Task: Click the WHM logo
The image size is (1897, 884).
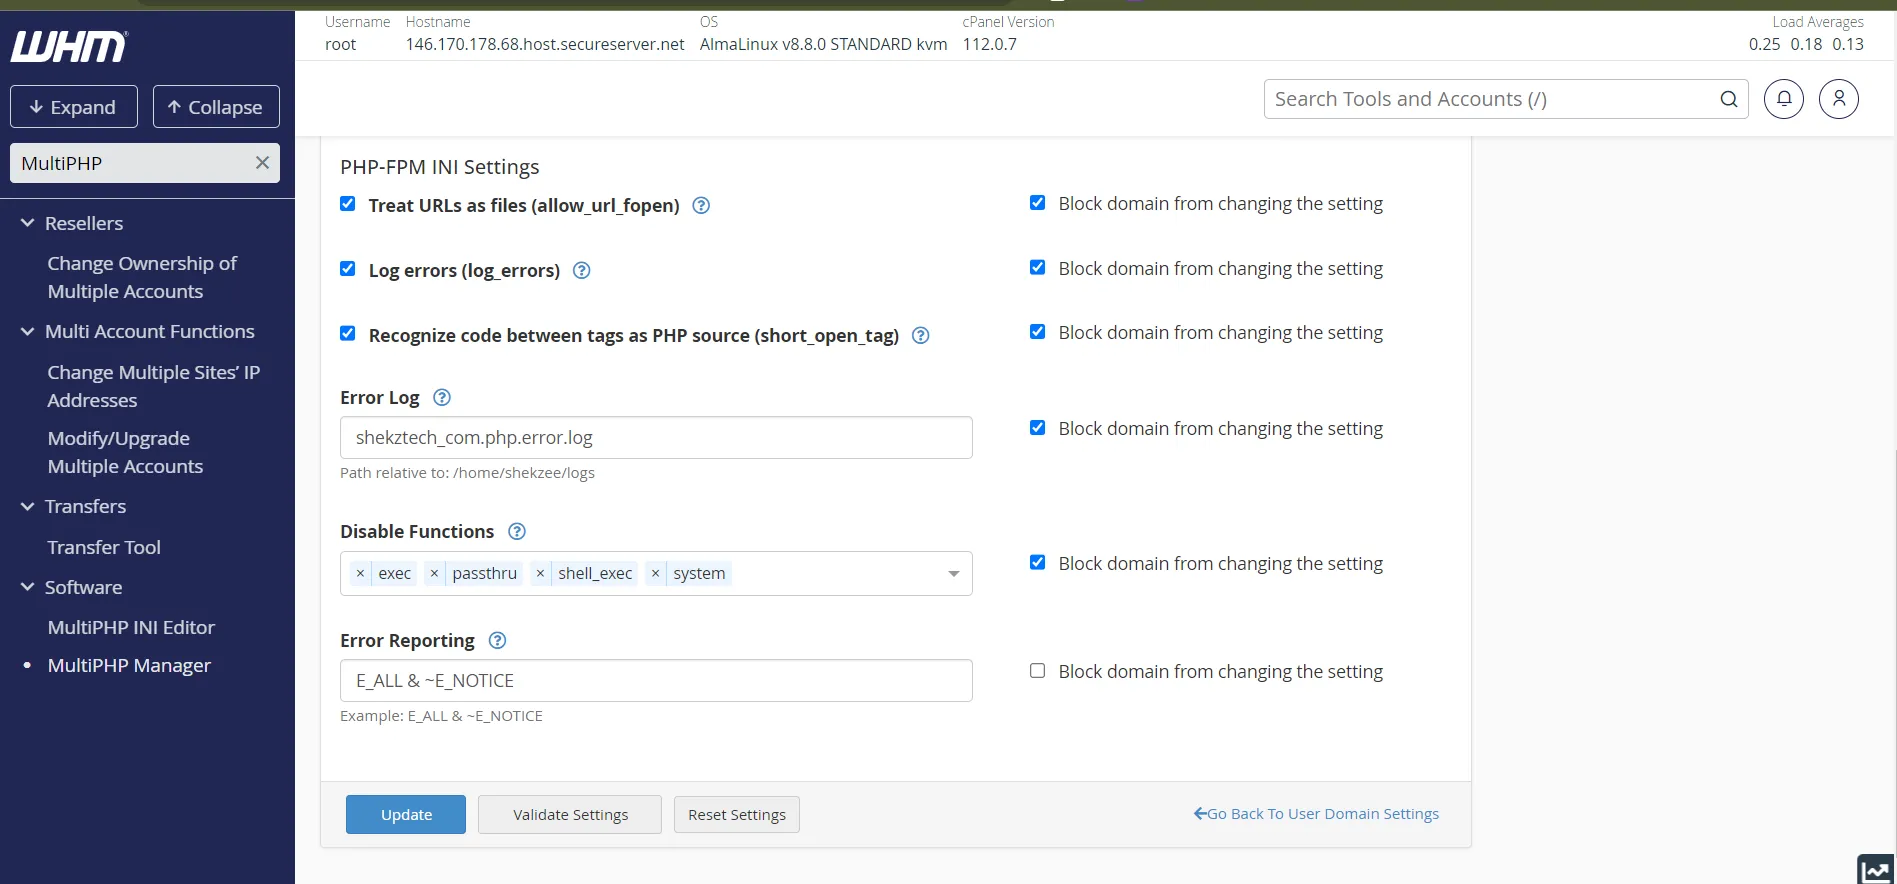Action: [69, 46]
